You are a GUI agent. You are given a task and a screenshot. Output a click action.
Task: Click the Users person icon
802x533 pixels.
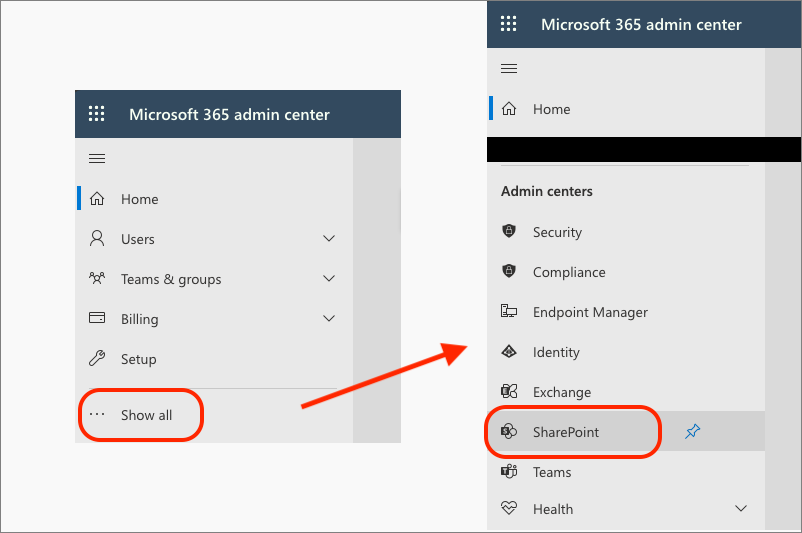point(97,238)
